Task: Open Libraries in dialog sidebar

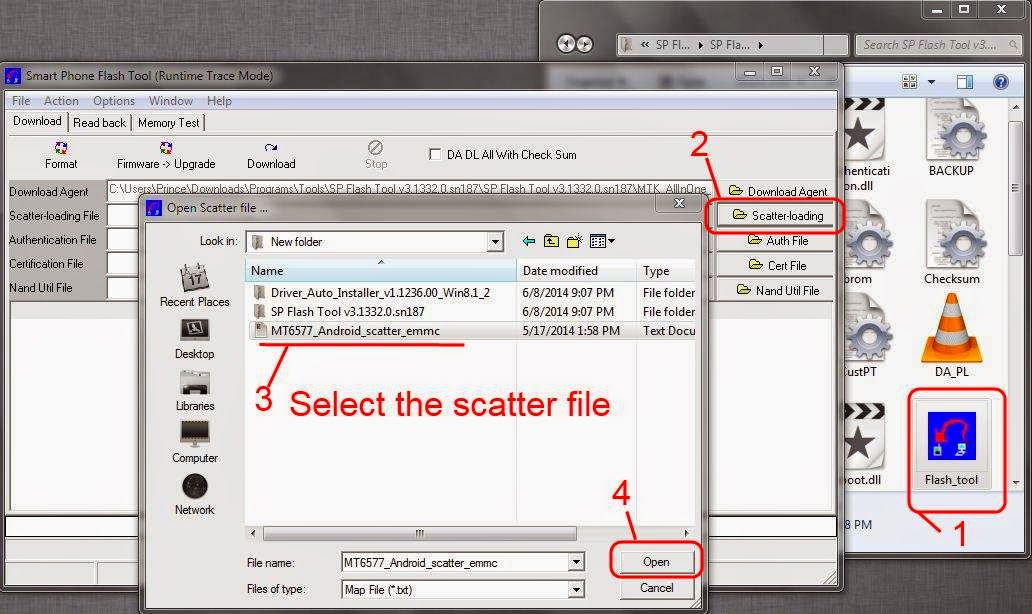Action: point(195,390)
